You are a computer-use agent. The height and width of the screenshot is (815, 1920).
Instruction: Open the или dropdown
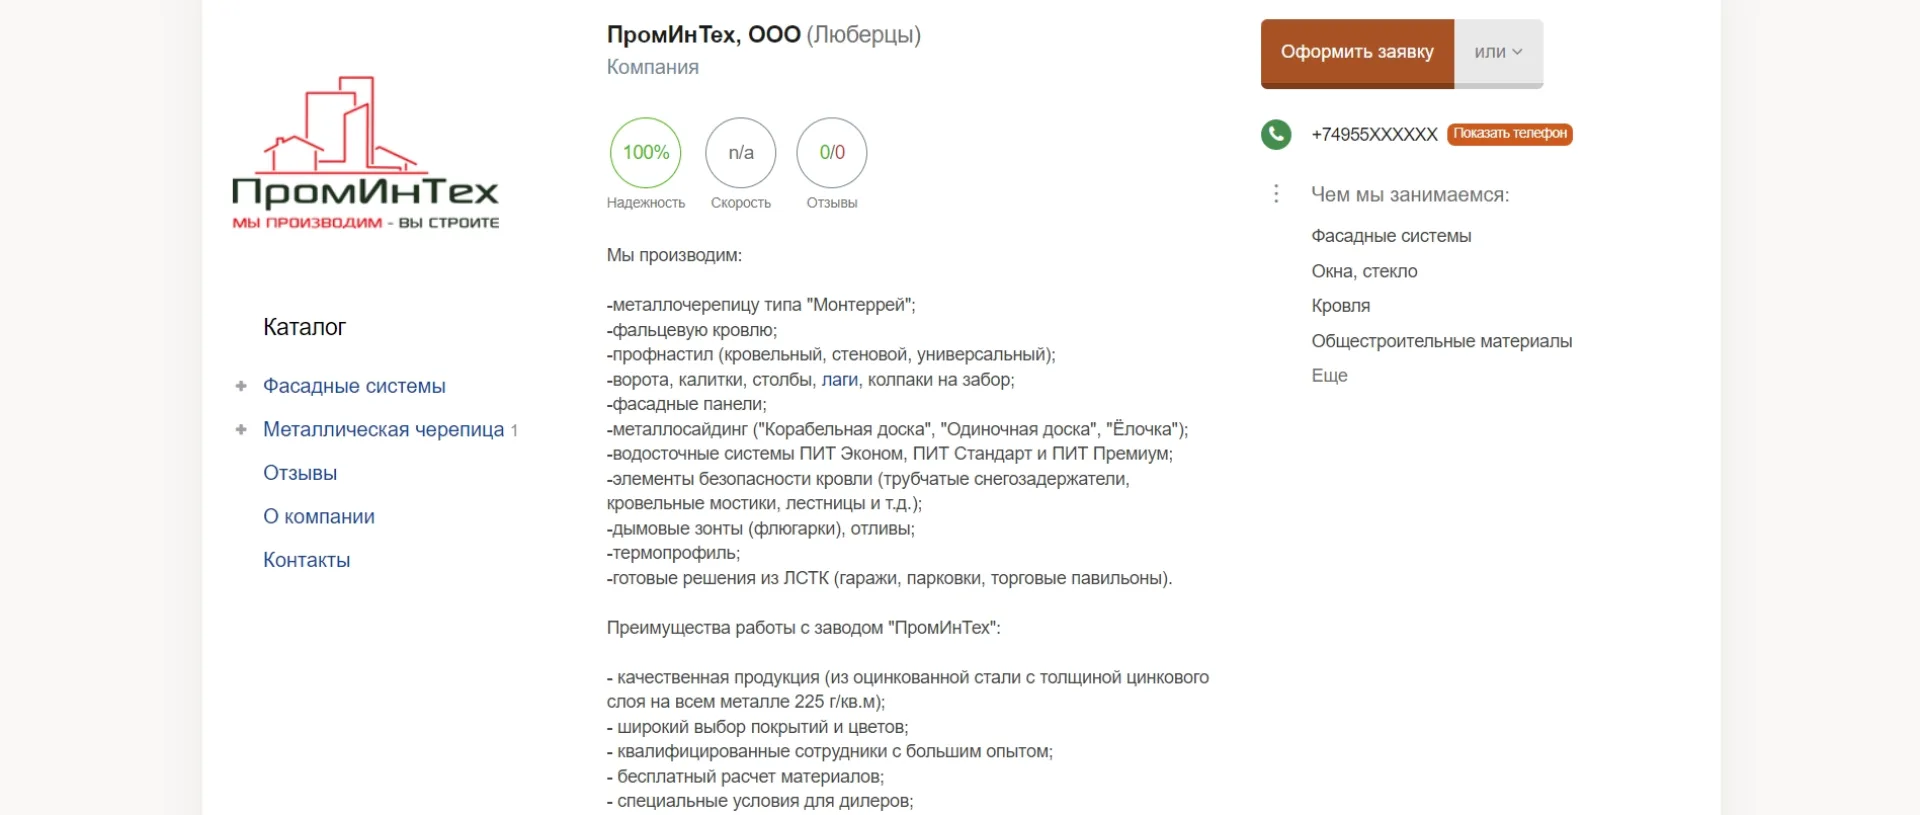pyautogui.click(x=1498, y=52)
